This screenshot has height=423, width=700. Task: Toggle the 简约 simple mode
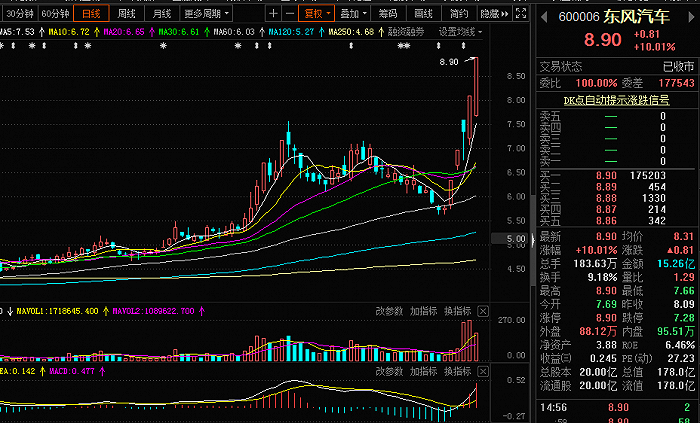(458, 14)
